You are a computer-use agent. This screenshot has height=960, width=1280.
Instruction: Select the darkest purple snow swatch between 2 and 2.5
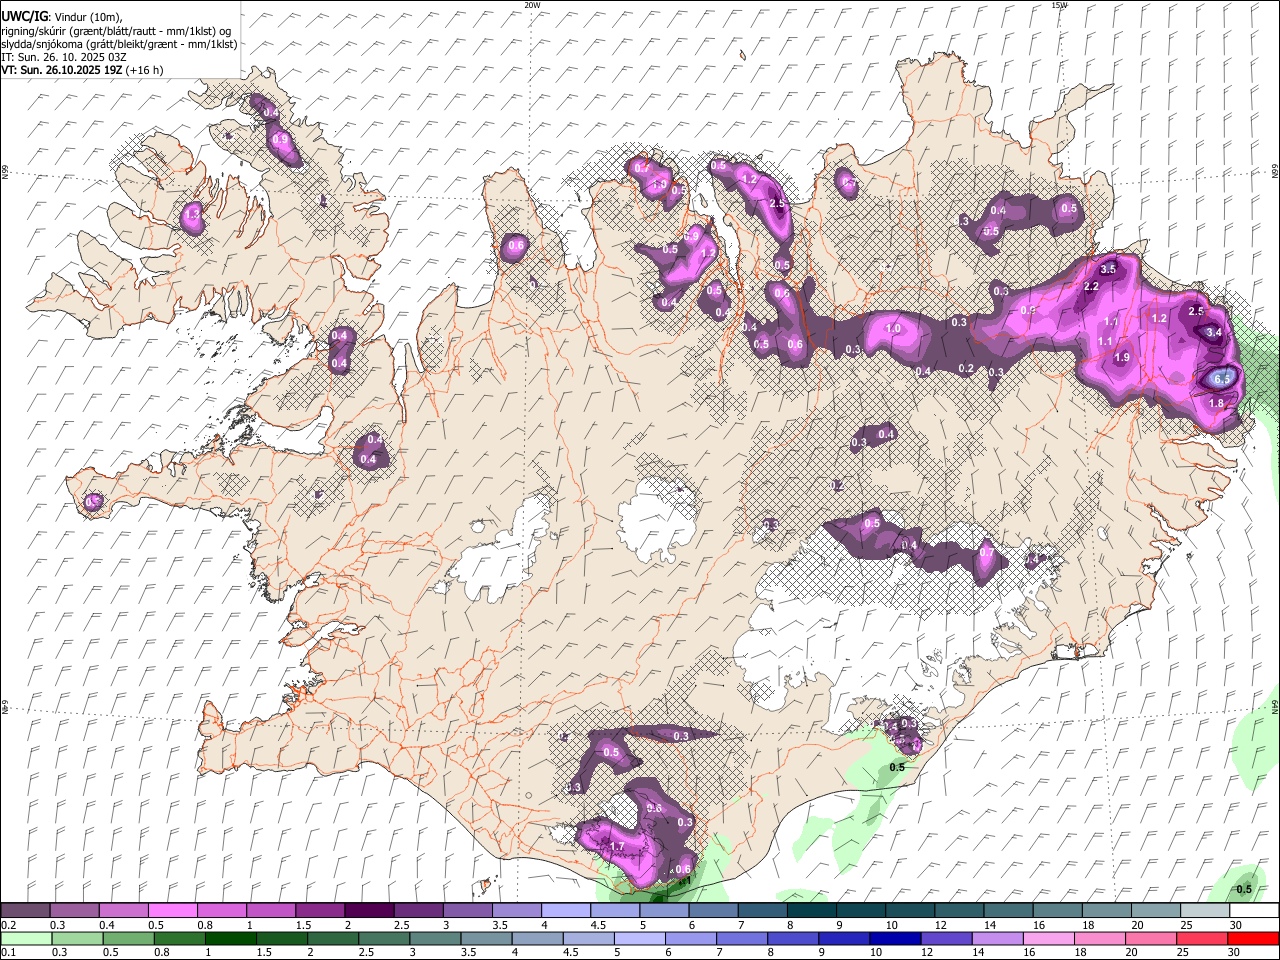369,911
